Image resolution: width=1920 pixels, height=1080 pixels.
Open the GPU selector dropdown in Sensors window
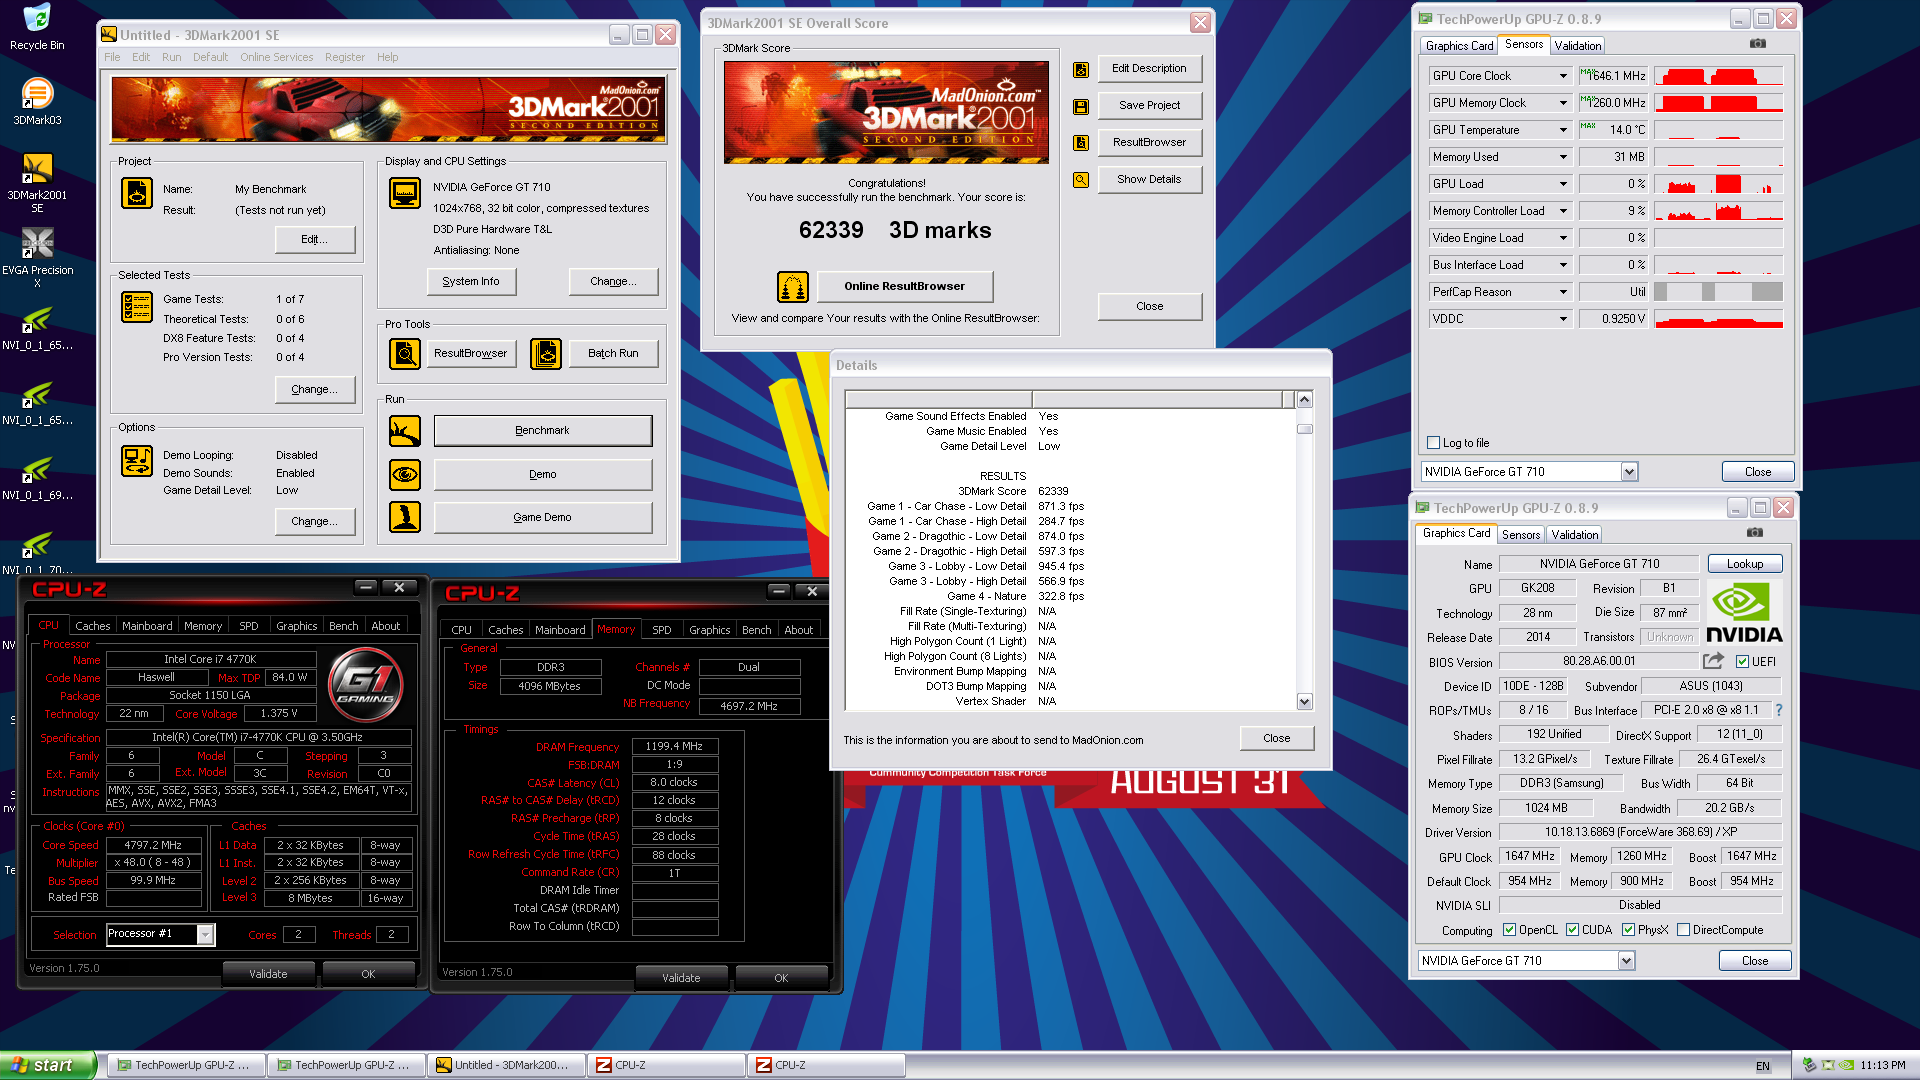pos(1629,471)
